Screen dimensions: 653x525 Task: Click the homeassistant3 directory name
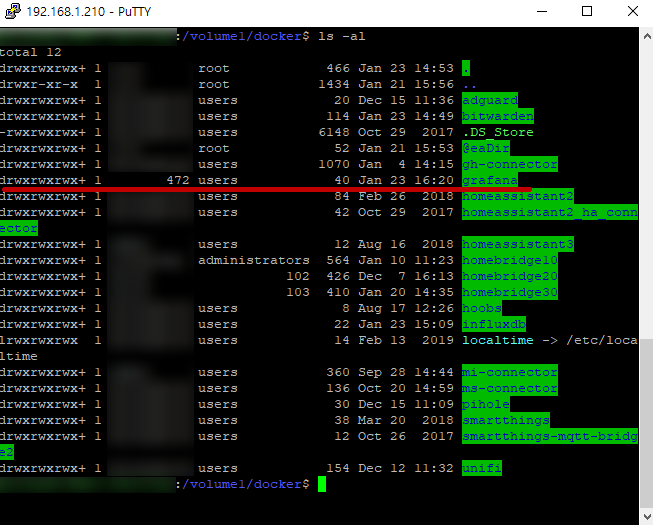coord(518,244)
